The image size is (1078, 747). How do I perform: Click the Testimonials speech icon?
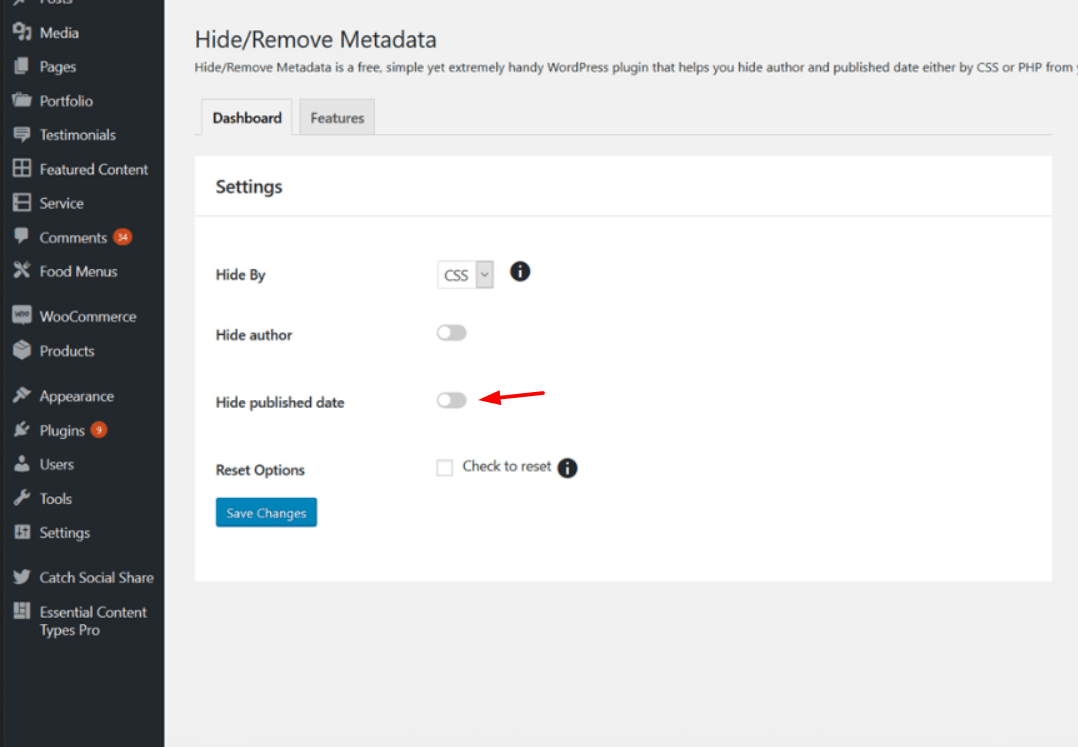click(22, 134)
